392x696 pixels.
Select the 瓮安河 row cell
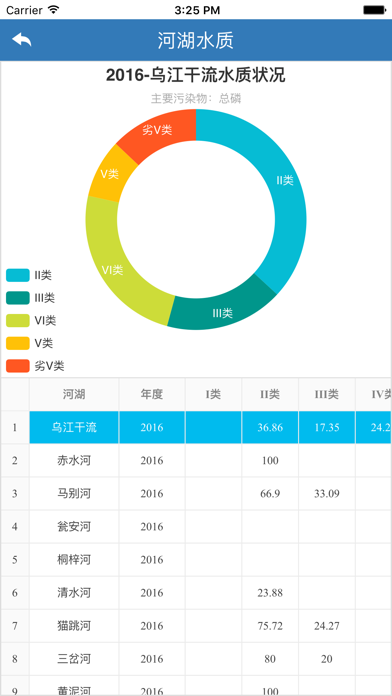[74, 526]
